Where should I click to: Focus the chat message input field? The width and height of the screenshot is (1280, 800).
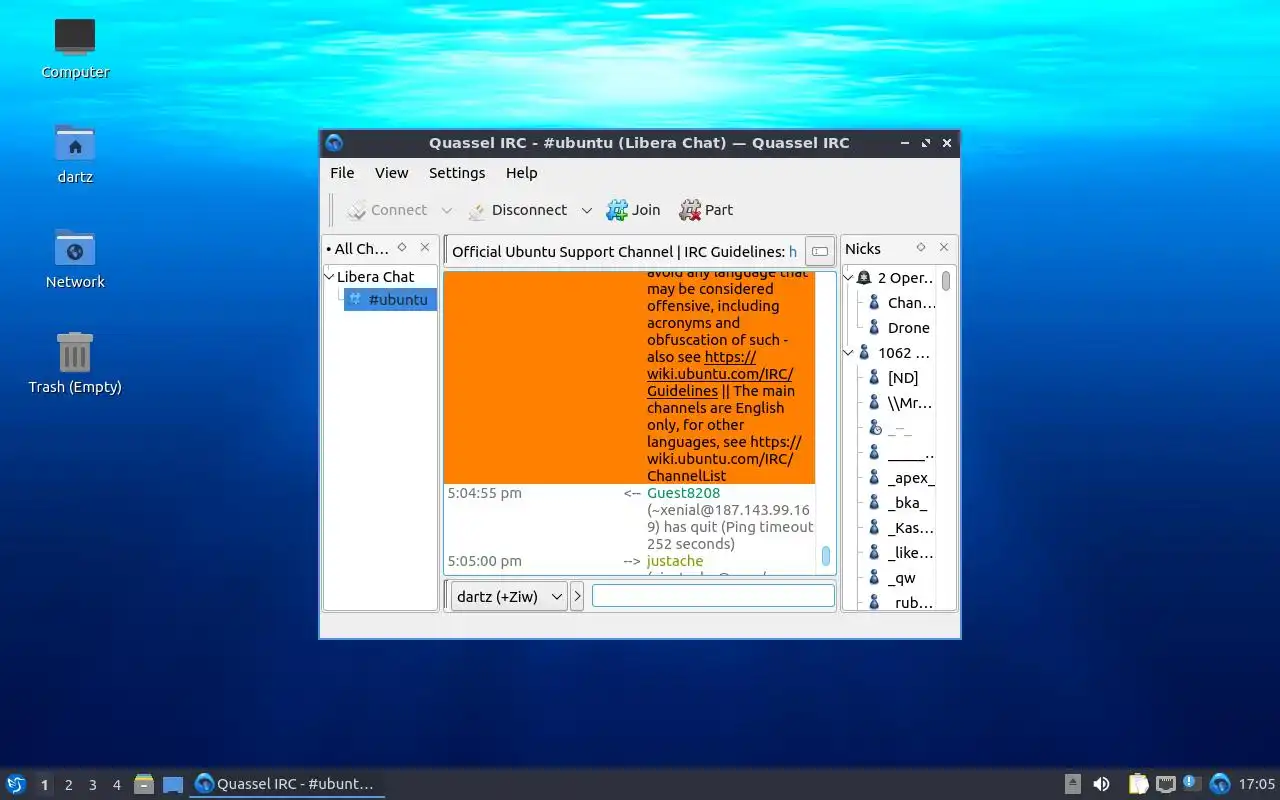coord(713,596)
